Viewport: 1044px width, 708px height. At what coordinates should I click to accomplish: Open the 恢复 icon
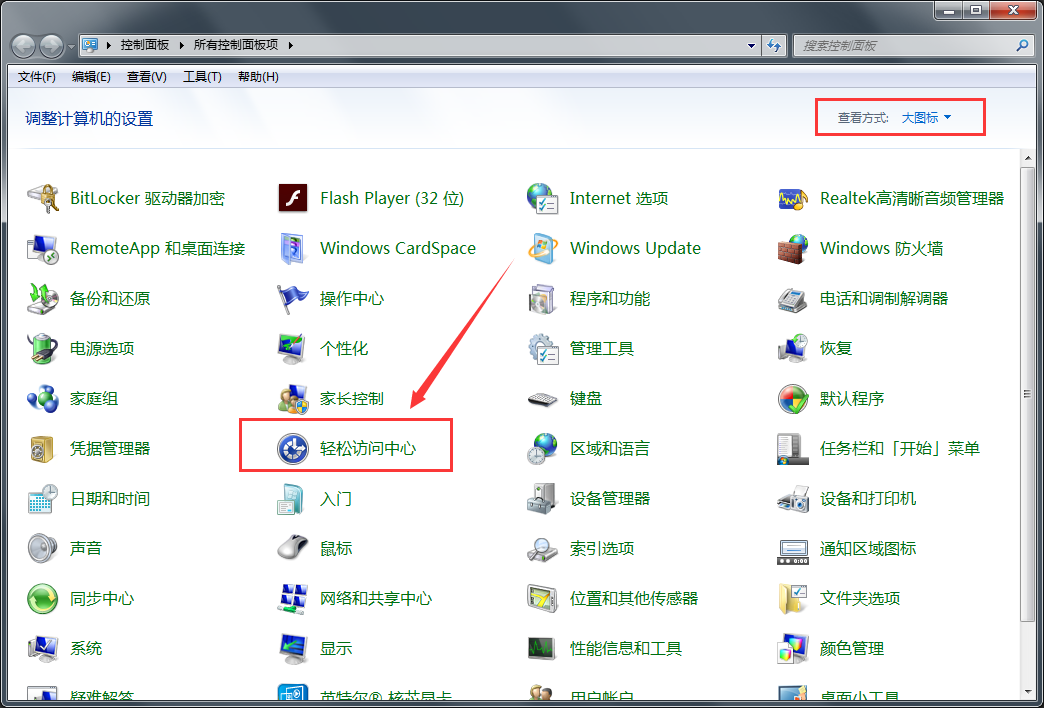pos(793,348)
